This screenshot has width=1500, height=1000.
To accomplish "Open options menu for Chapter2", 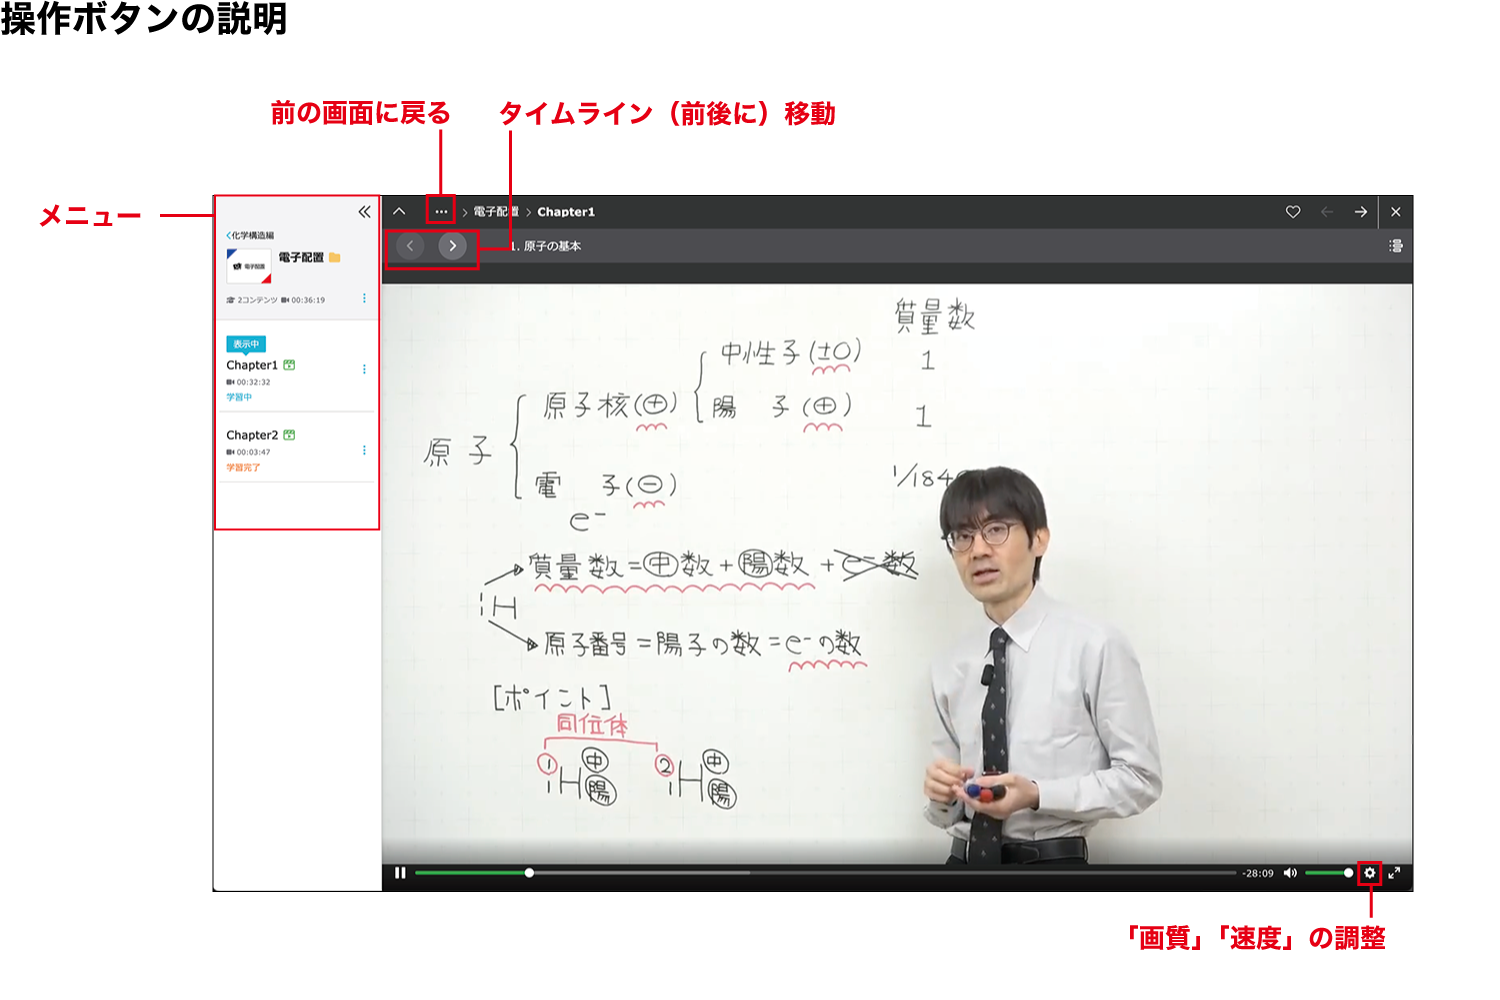I will [364, 450].
